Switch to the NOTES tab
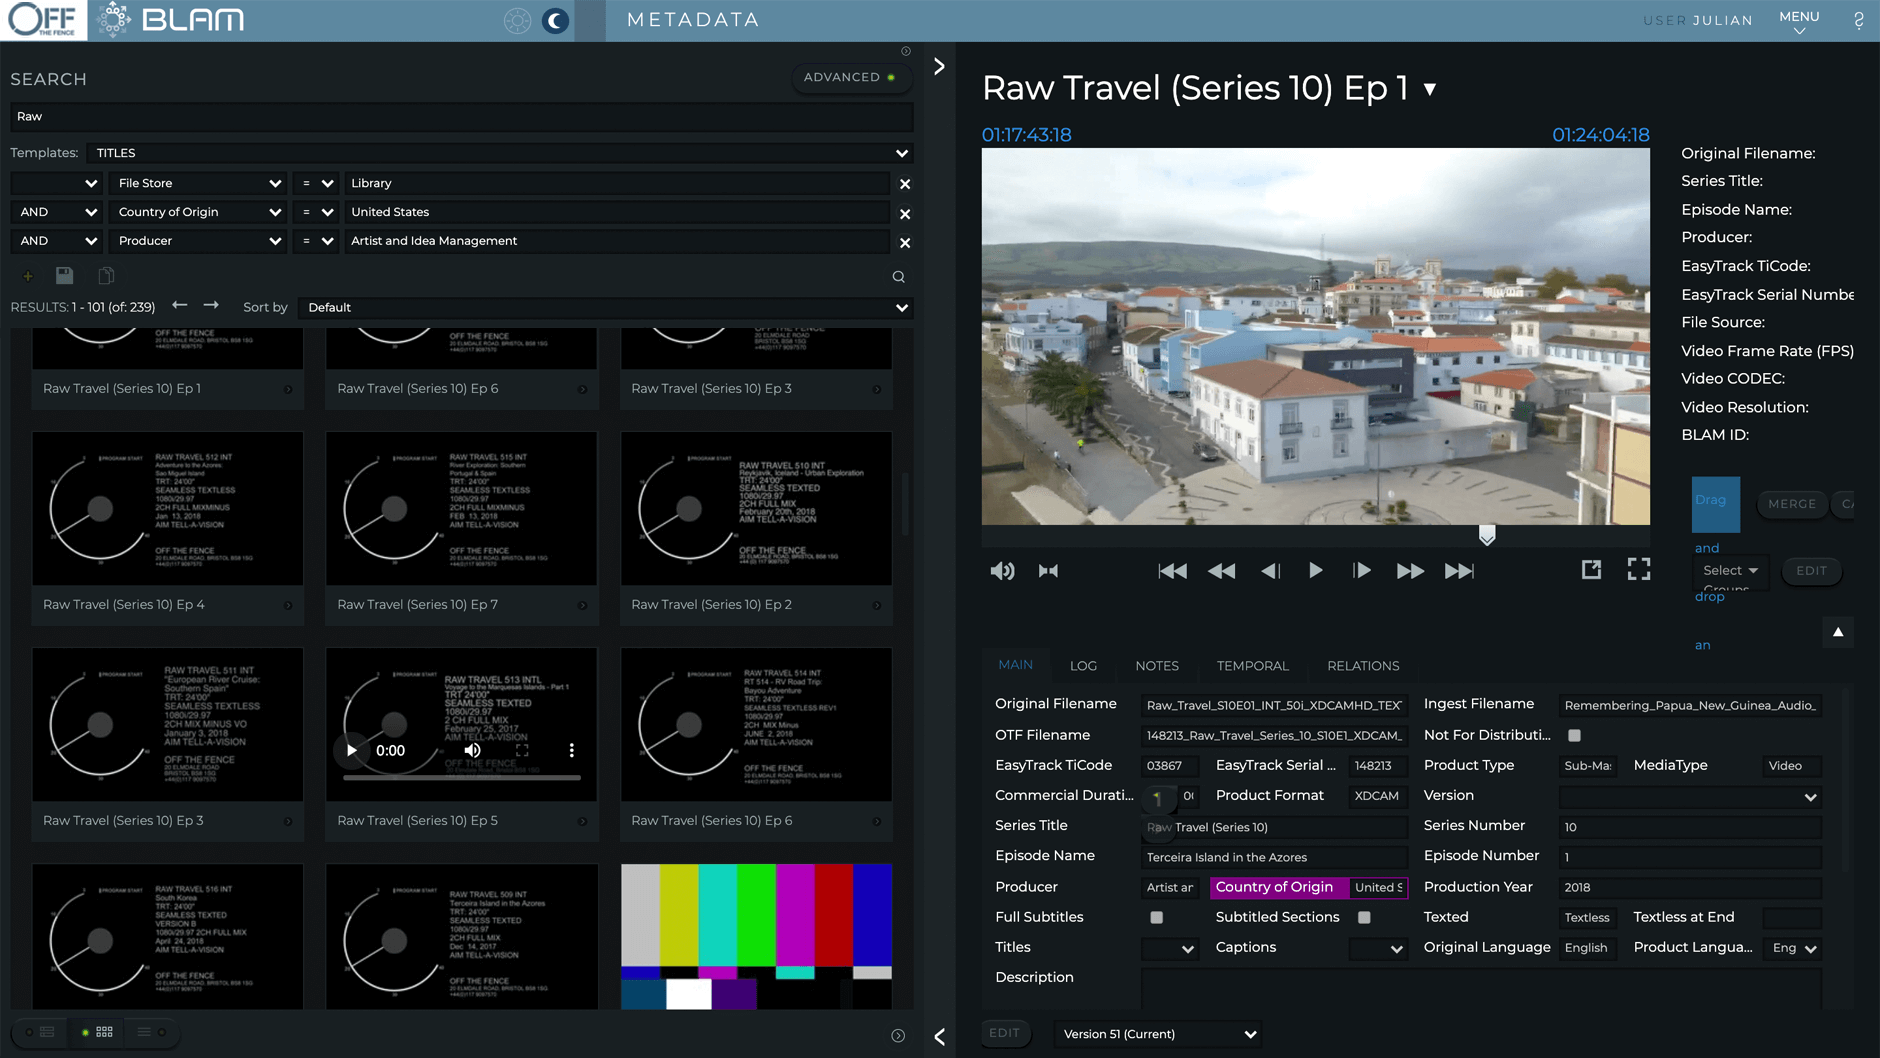 [1157, 666]
